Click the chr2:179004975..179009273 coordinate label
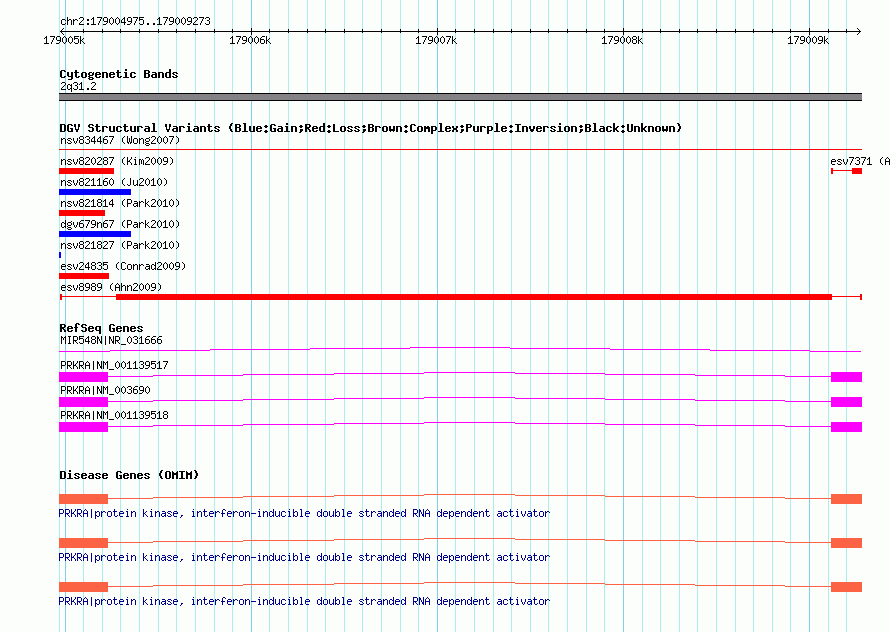Viewport: 890px width, 632px height. (x=135, y=21)
